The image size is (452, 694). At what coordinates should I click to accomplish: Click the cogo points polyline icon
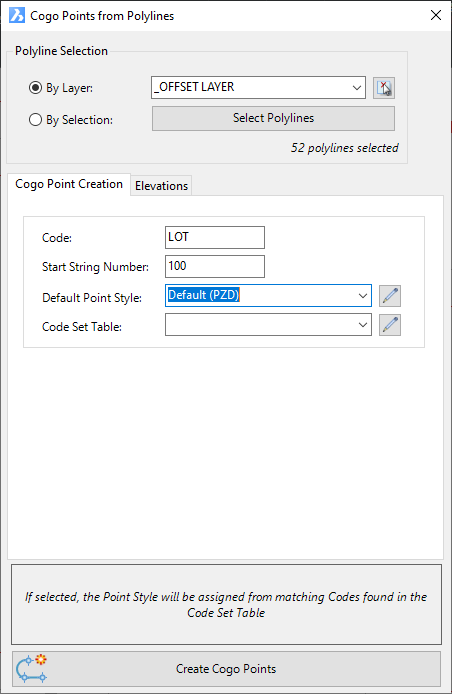tap(31, 669)
